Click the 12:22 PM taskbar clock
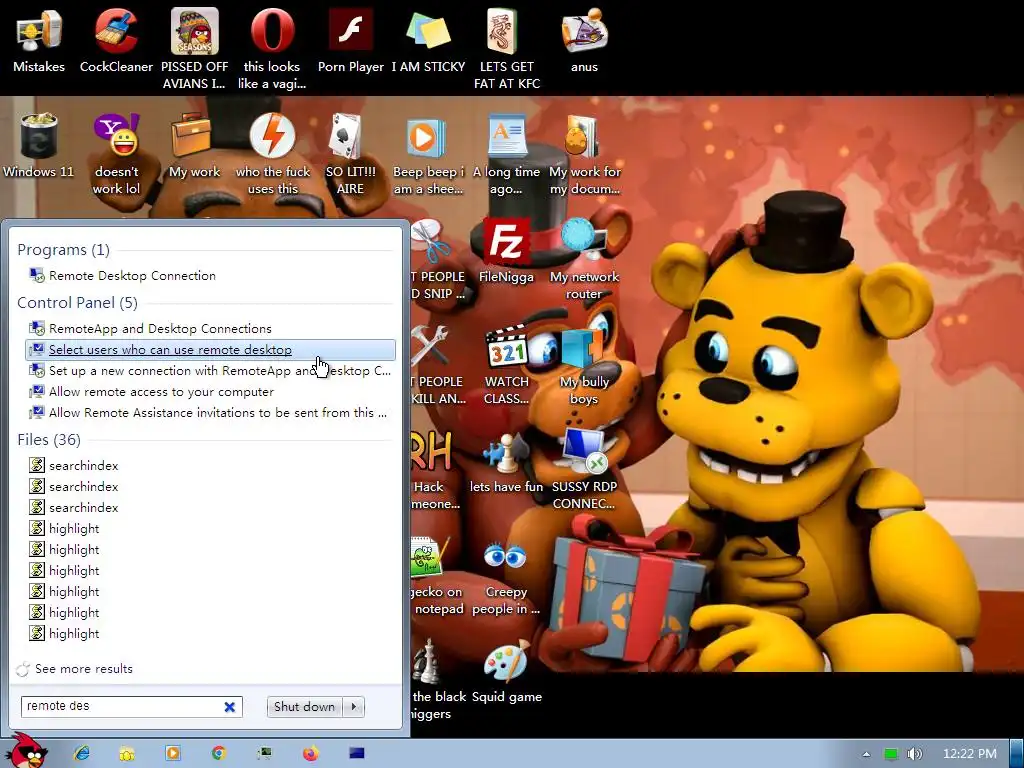Image resolution: width=1024 pixels, height=768 pixels. coord(969,754)
